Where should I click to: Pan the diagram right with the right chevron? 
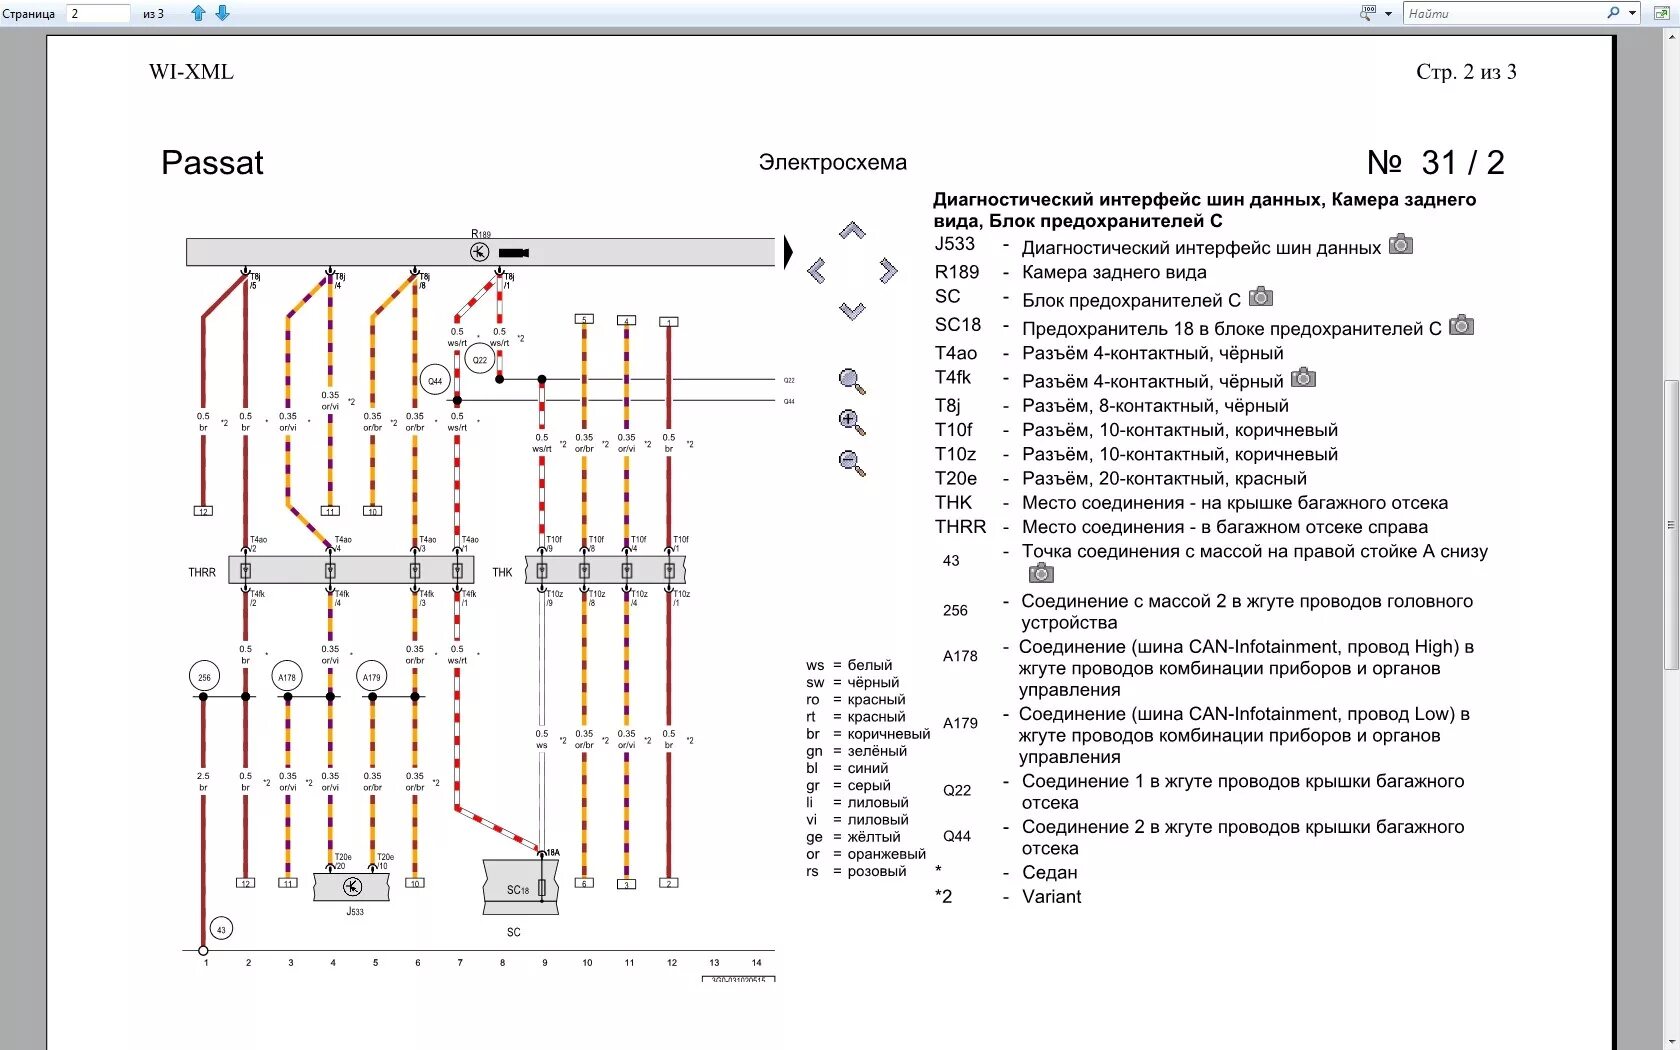pos(888,271)
